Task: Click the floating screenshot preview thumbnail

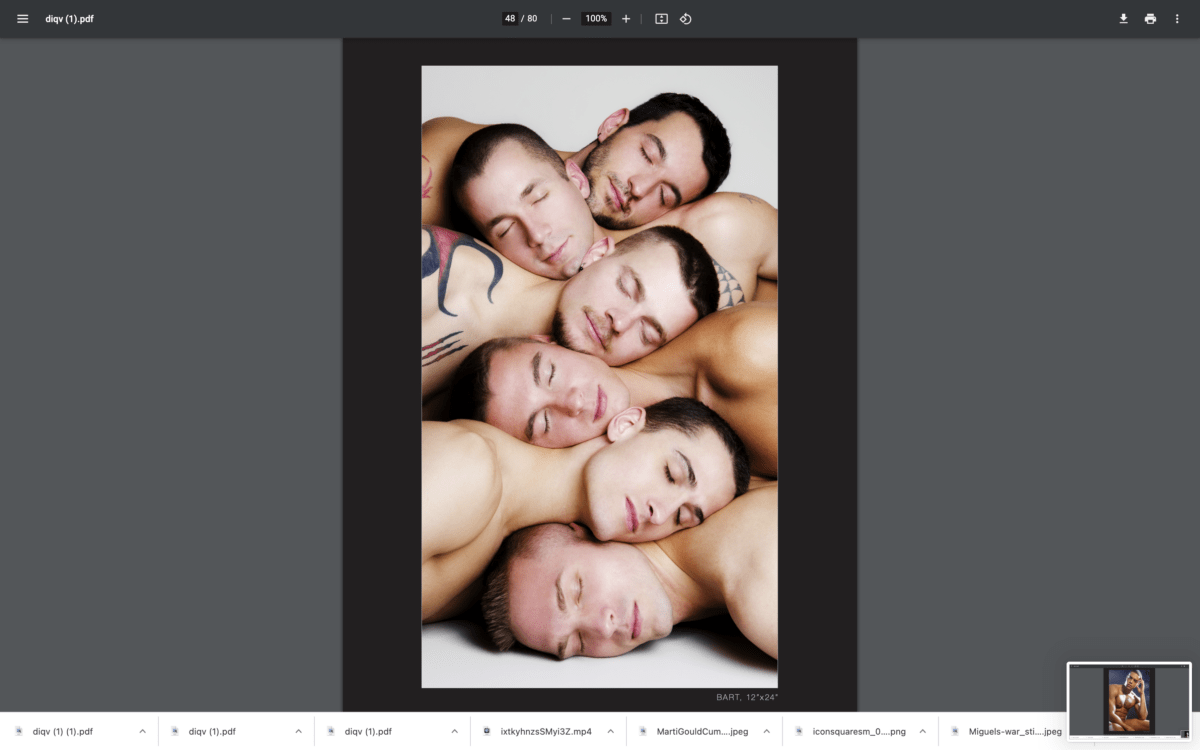Action: click(x=1129, y=701)
